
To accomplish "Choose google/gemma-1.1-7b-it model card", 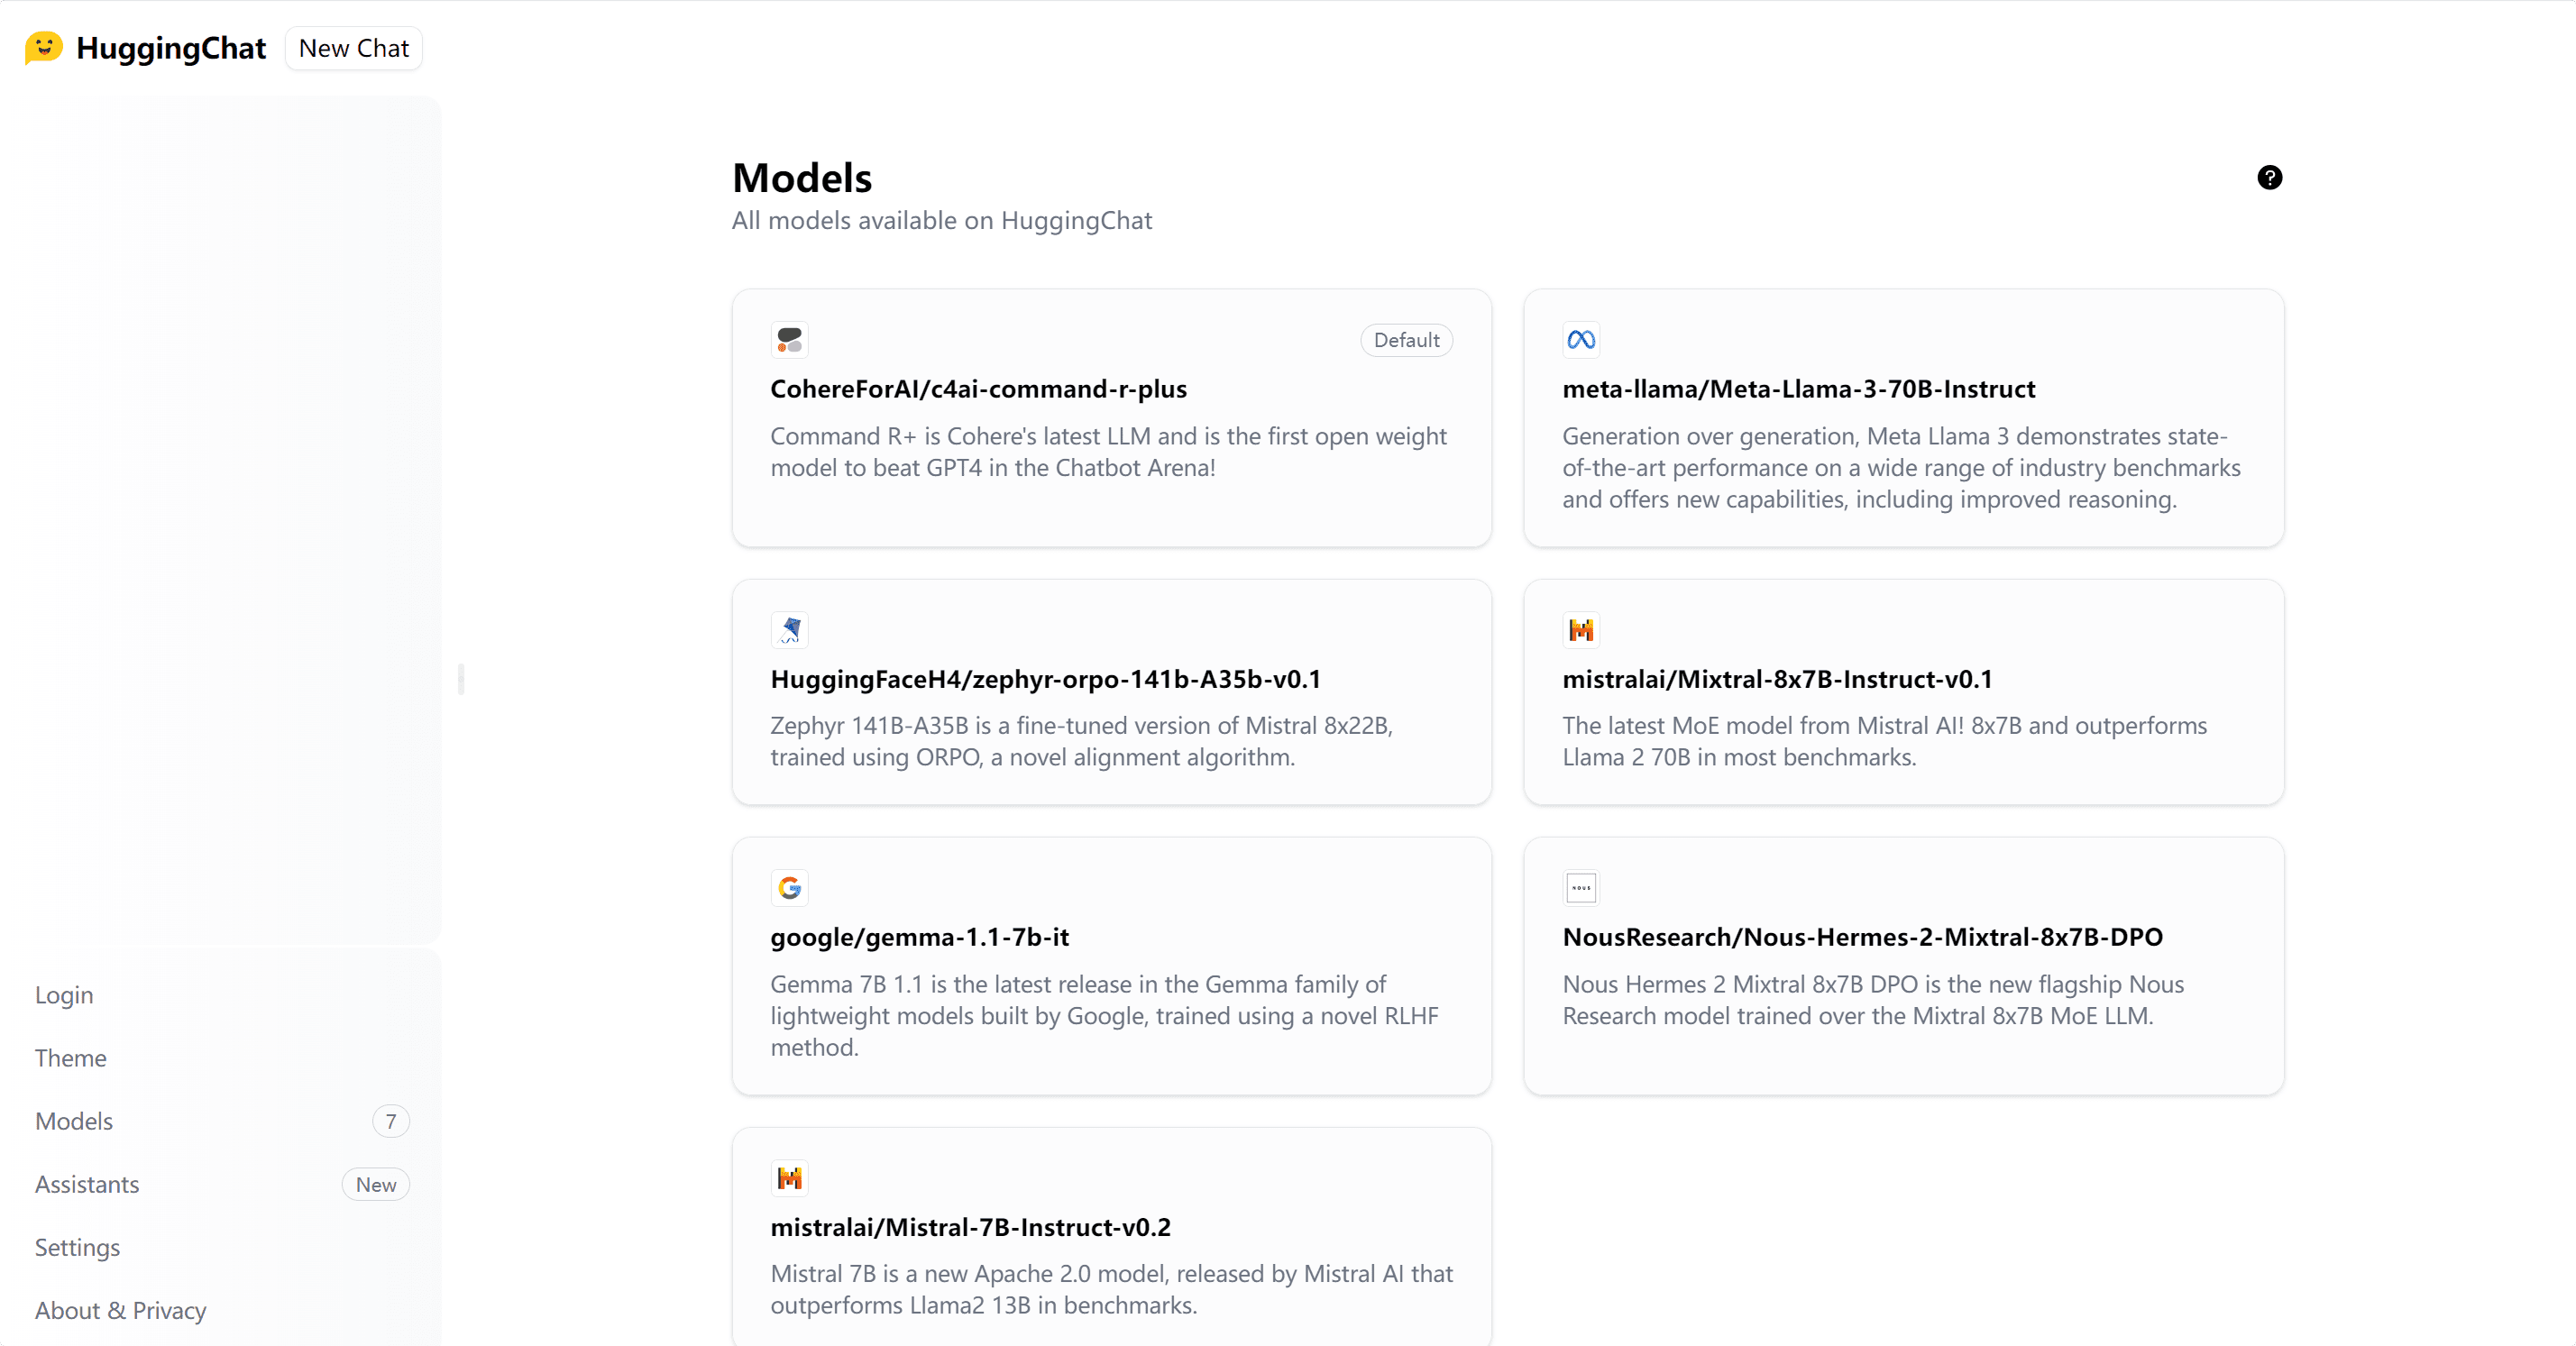I will click(1111, 966).
